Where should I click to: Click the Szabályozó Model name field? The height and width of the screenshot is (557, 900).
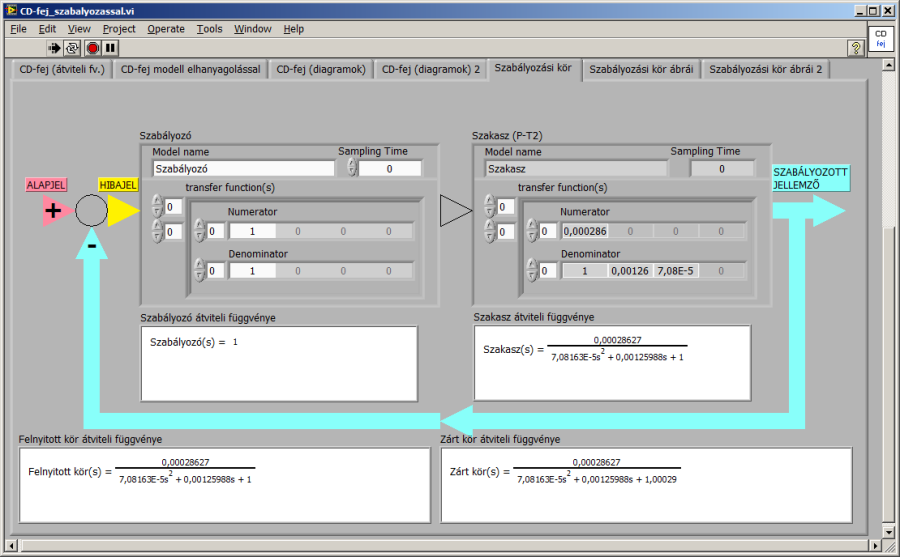coord(243,169)
